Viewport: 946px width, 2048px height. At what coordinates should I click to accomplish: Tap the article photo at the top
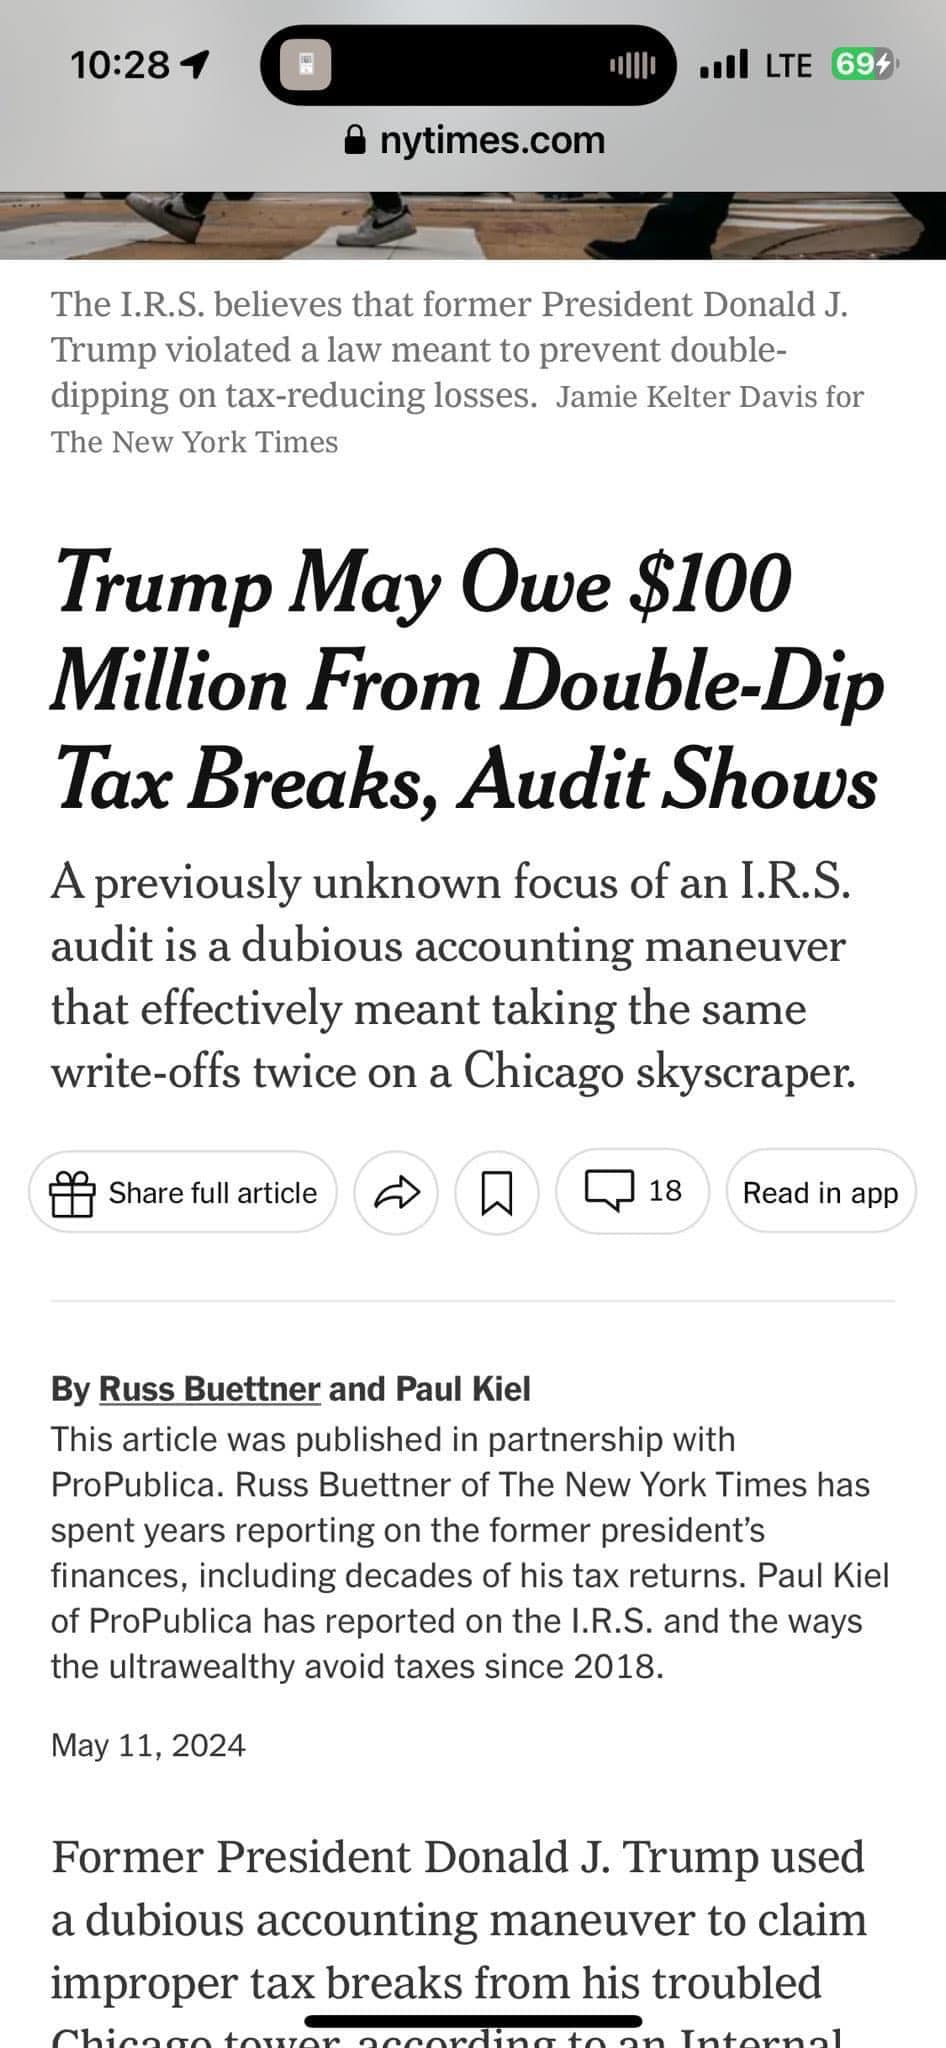click(473, 225)
